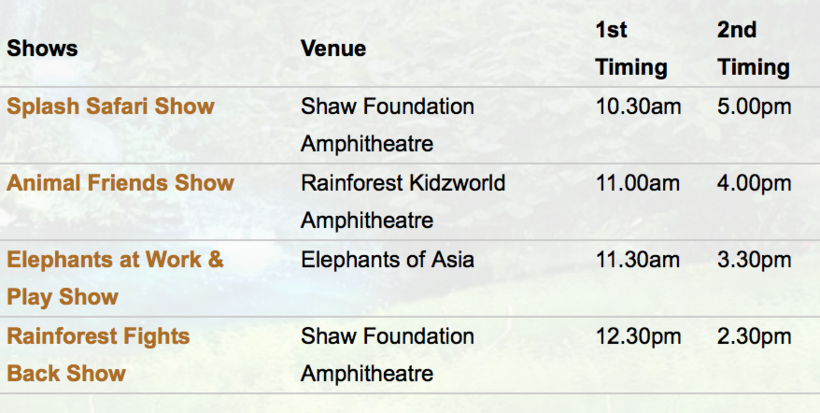This screenshot has width=820, height=413.
Task: Click Rainforest Fights Back Show's Shaw Foundation venue
Action: pos(387,354)
